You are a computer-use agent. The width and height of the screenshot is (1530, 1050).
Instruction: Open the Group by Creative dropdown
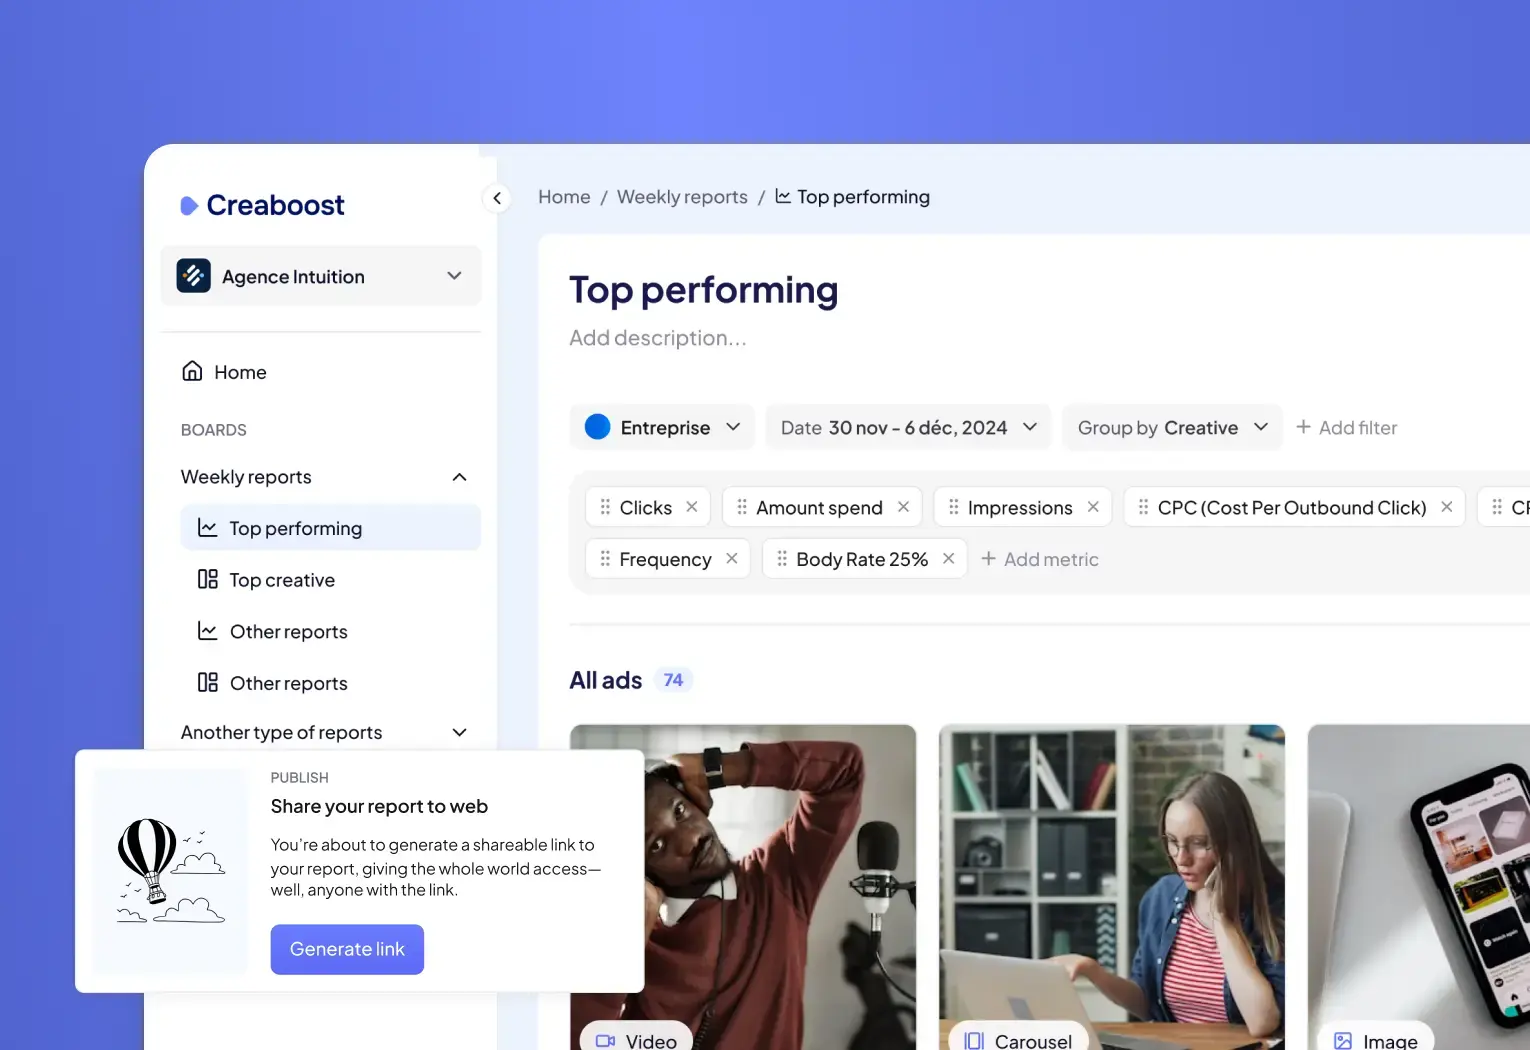point(1172,427)
